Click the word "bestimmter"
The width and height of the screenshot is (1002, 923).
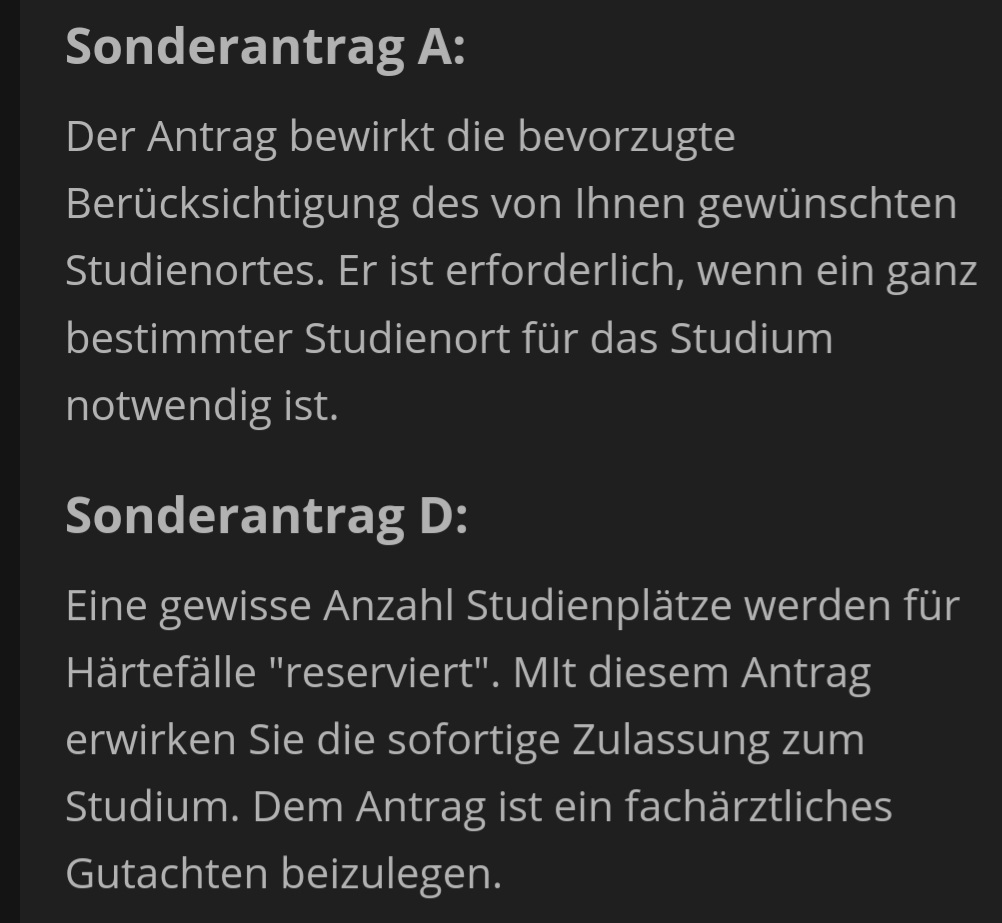click(x=179, y=338)
